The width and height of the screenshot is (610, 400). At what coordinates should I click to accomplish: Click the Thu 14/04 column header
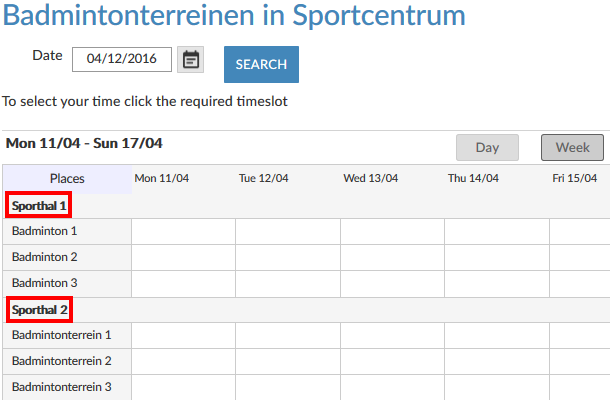coord(473,179)
